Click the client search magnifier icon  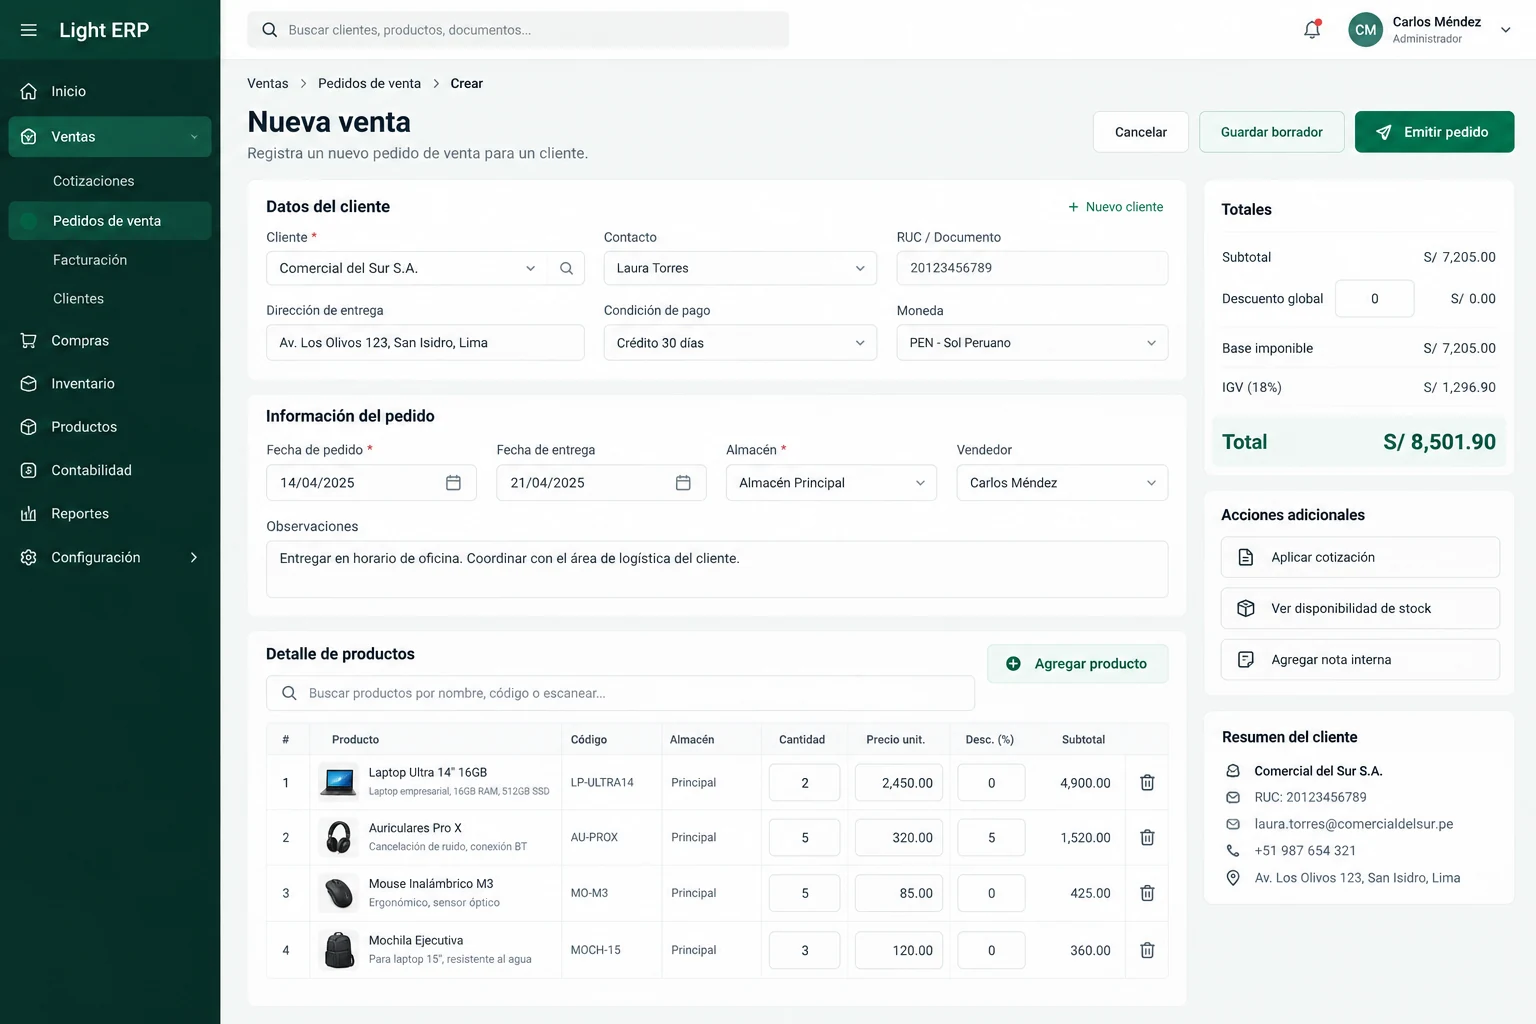(566, 268)
